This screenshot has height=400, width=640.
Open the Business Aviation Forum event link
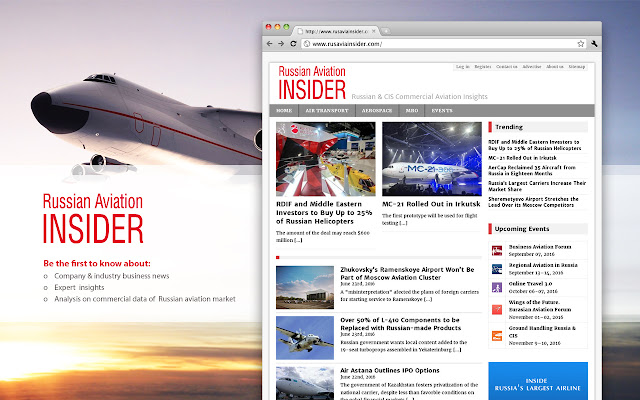[x=540, y=247]
